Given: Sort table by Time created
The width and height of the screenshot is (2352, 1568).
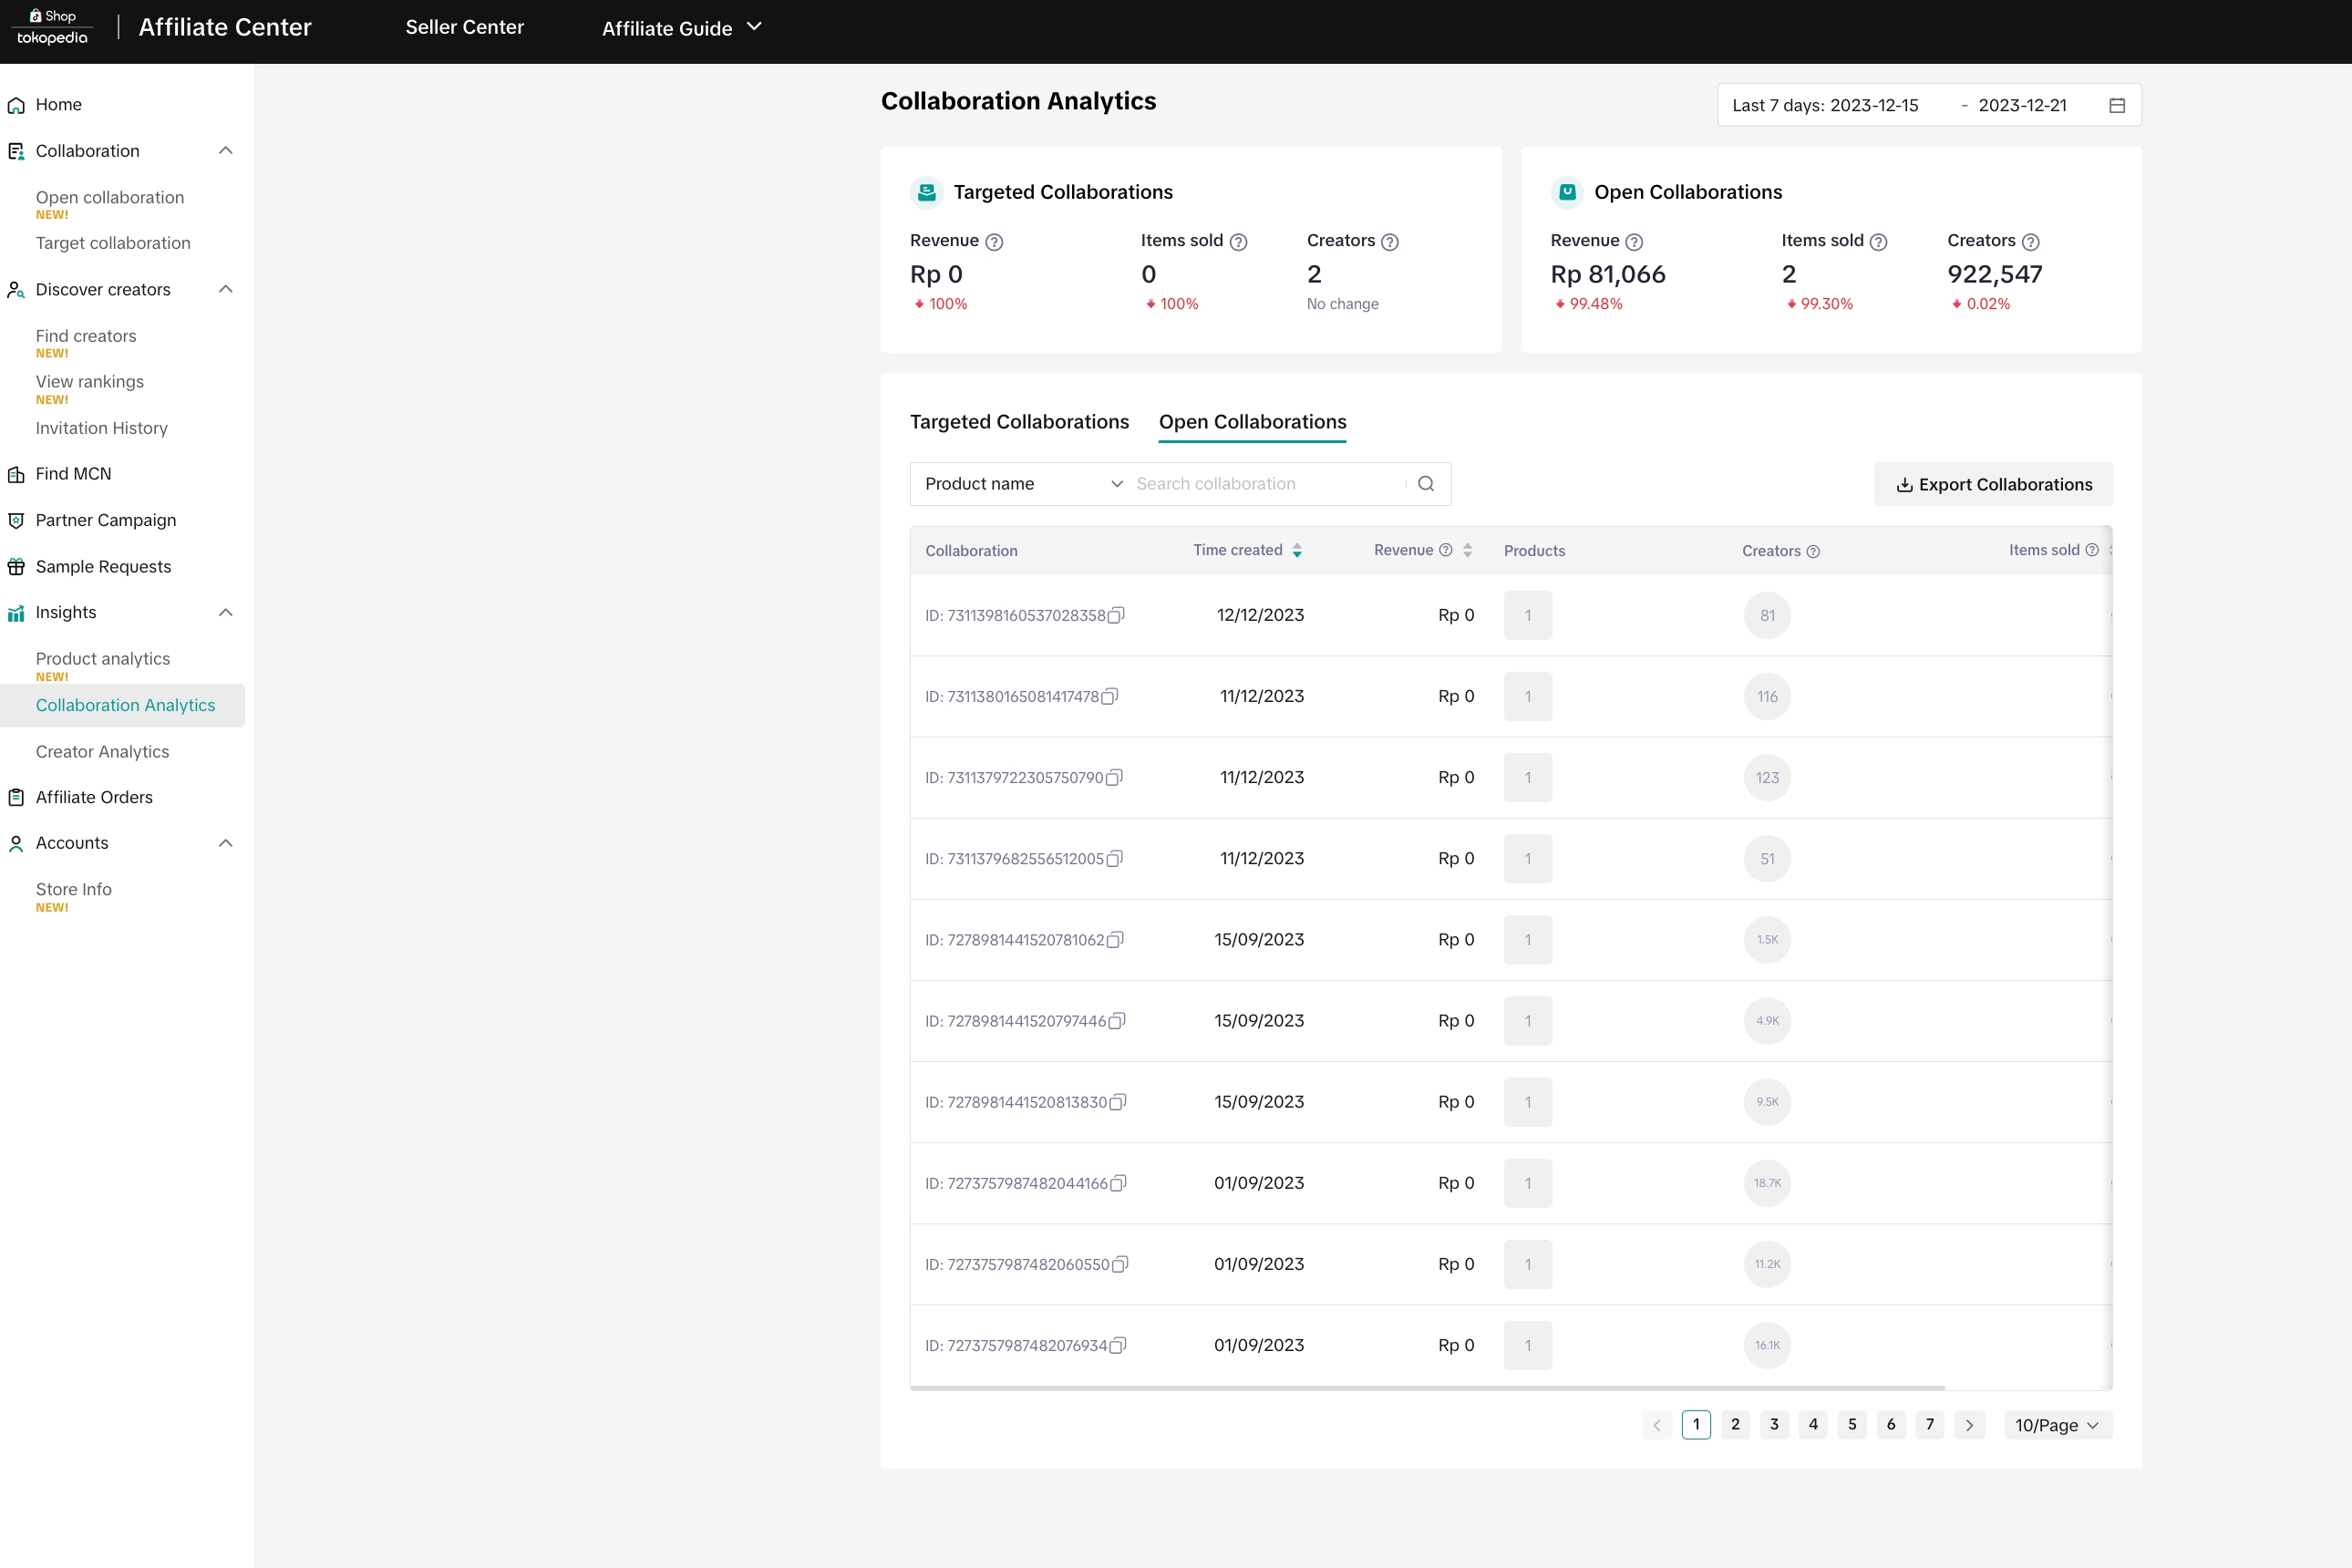Looking at the screenshot, I should pos(1297,550).
